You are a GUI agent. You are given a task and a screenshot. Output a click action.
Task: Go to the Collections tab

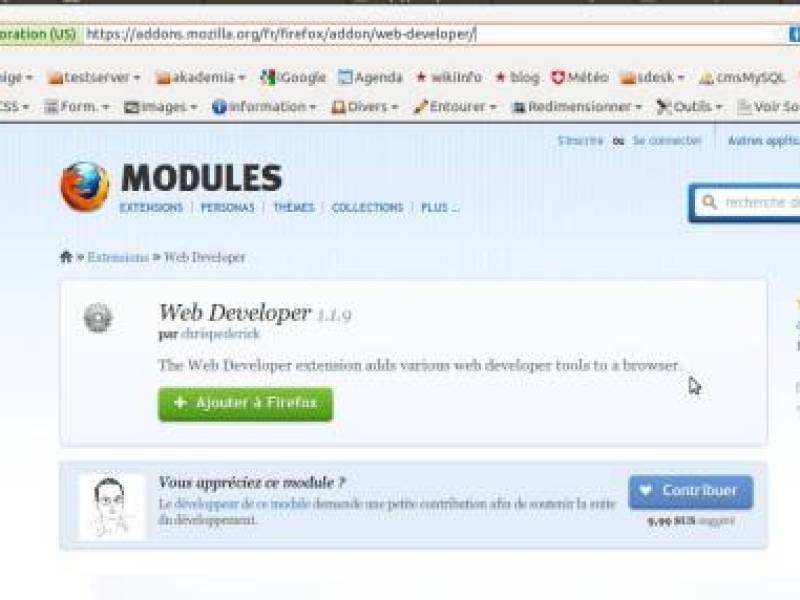pos(367,208)
